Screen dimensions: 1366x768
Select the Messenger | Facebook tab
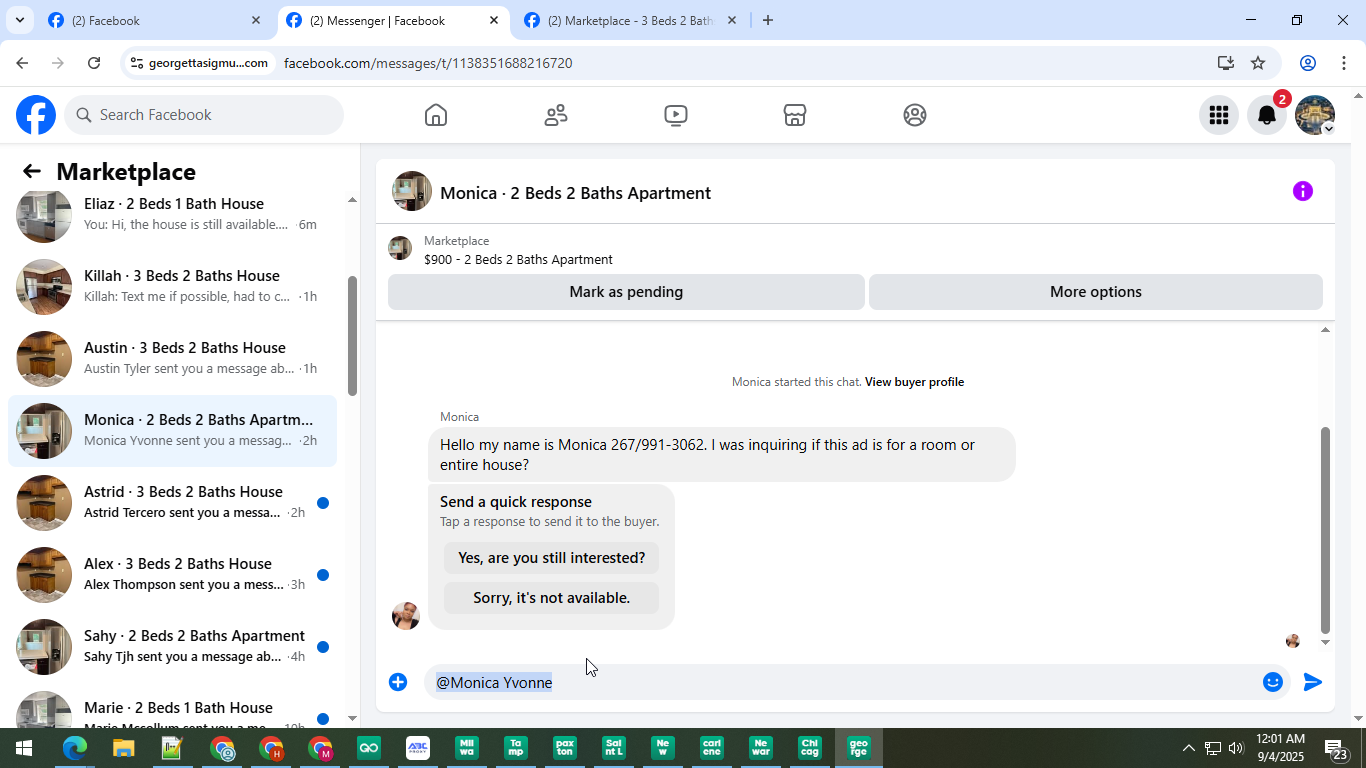click(391, 20)
